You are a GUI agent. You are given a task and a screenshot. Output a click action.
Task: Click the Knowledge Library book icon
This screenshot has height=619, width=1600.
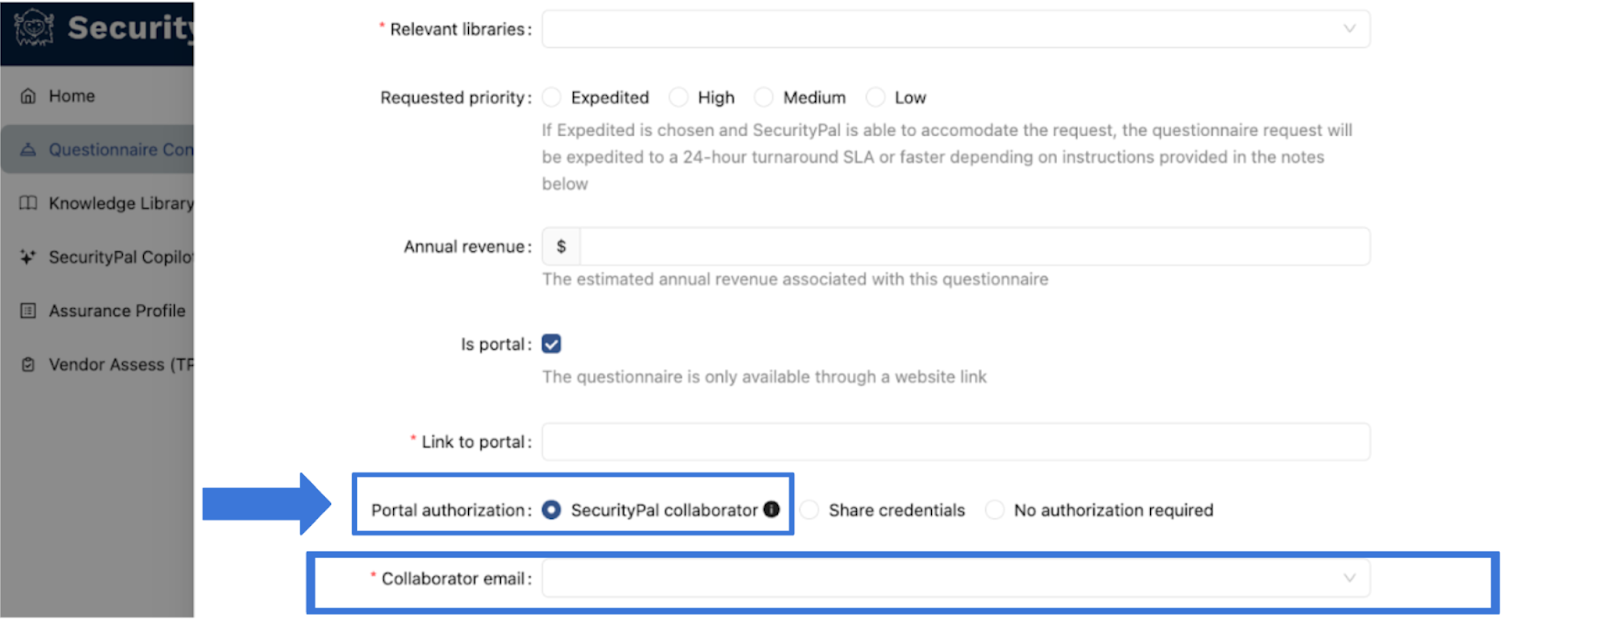pyautogui.click(x=28, y=203)
